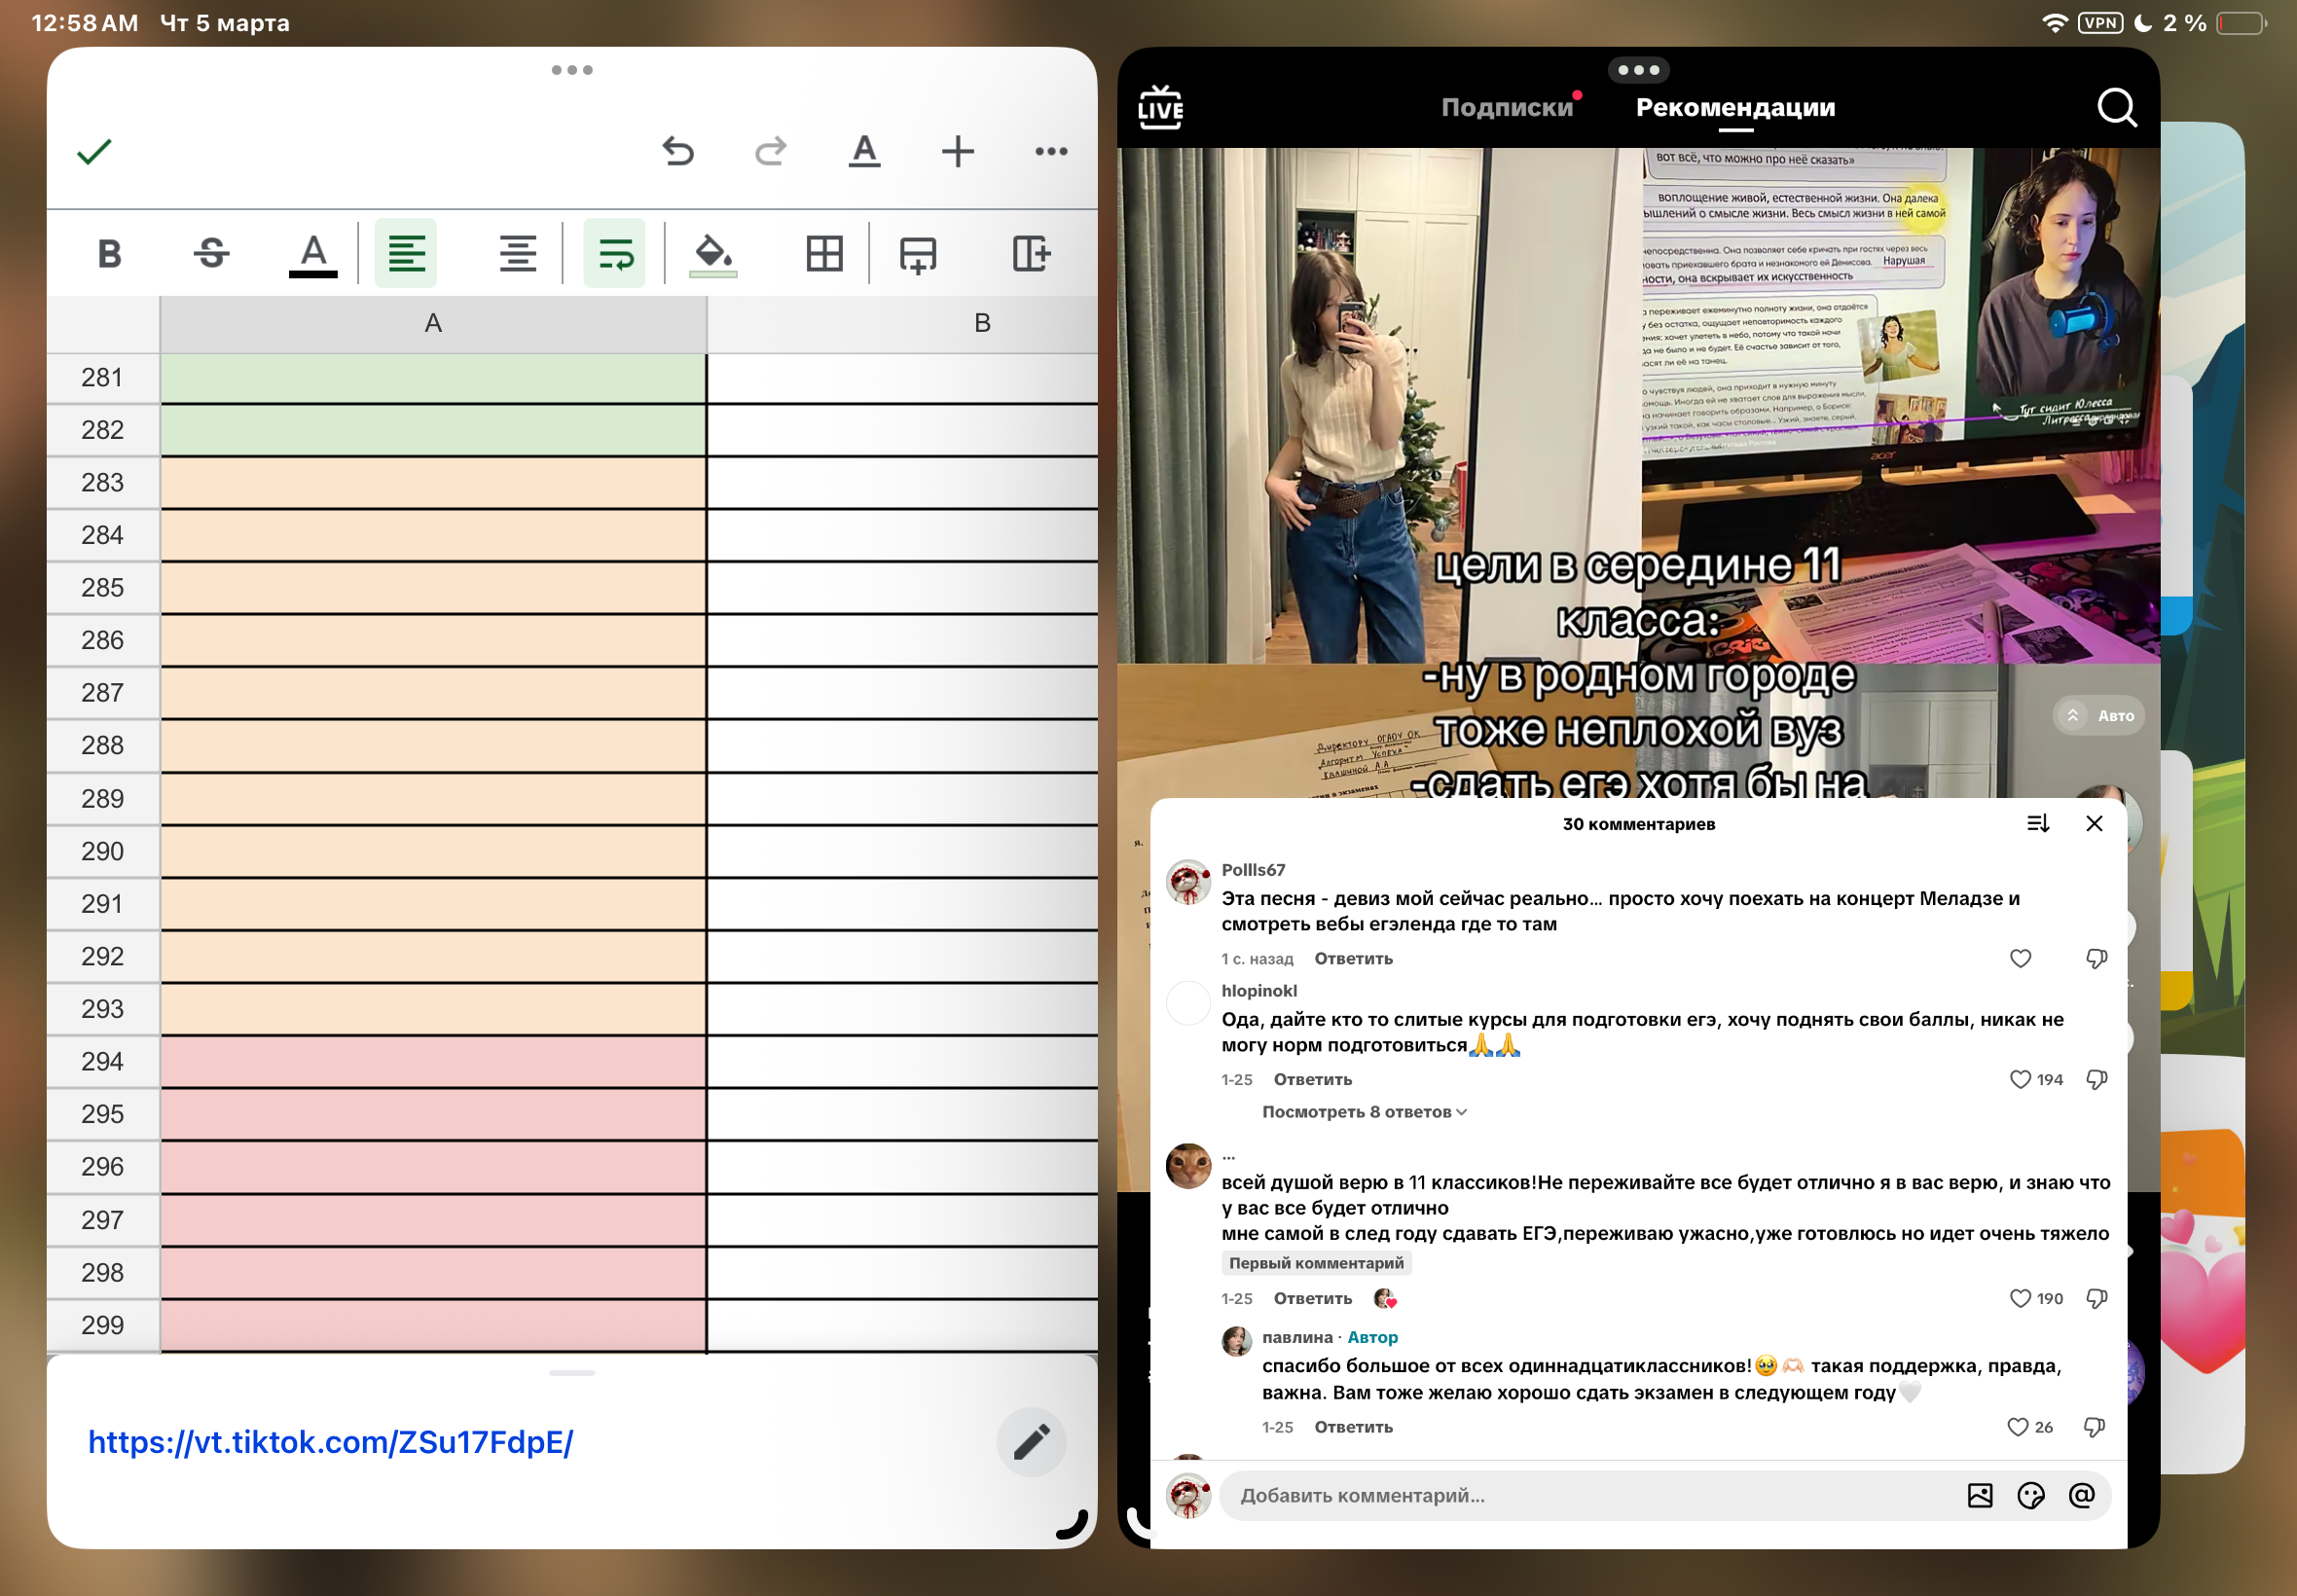The width and height of the screenshot is (2297, 1596).
Task: Open the vt.tiktok.com link in the cell editor
Action: [331, 1442]
